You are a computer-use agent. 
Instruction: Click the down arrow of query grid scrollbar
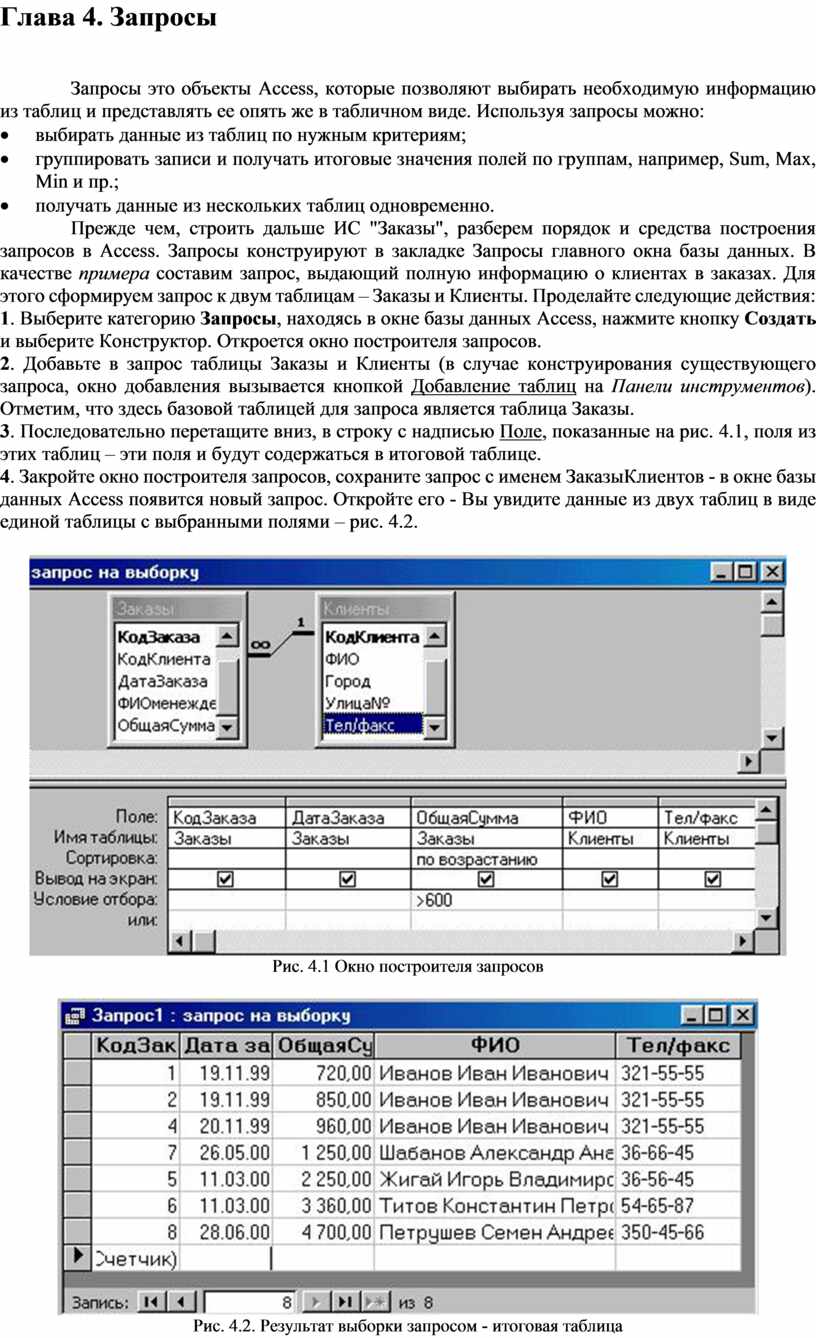[x=765, y=918]
